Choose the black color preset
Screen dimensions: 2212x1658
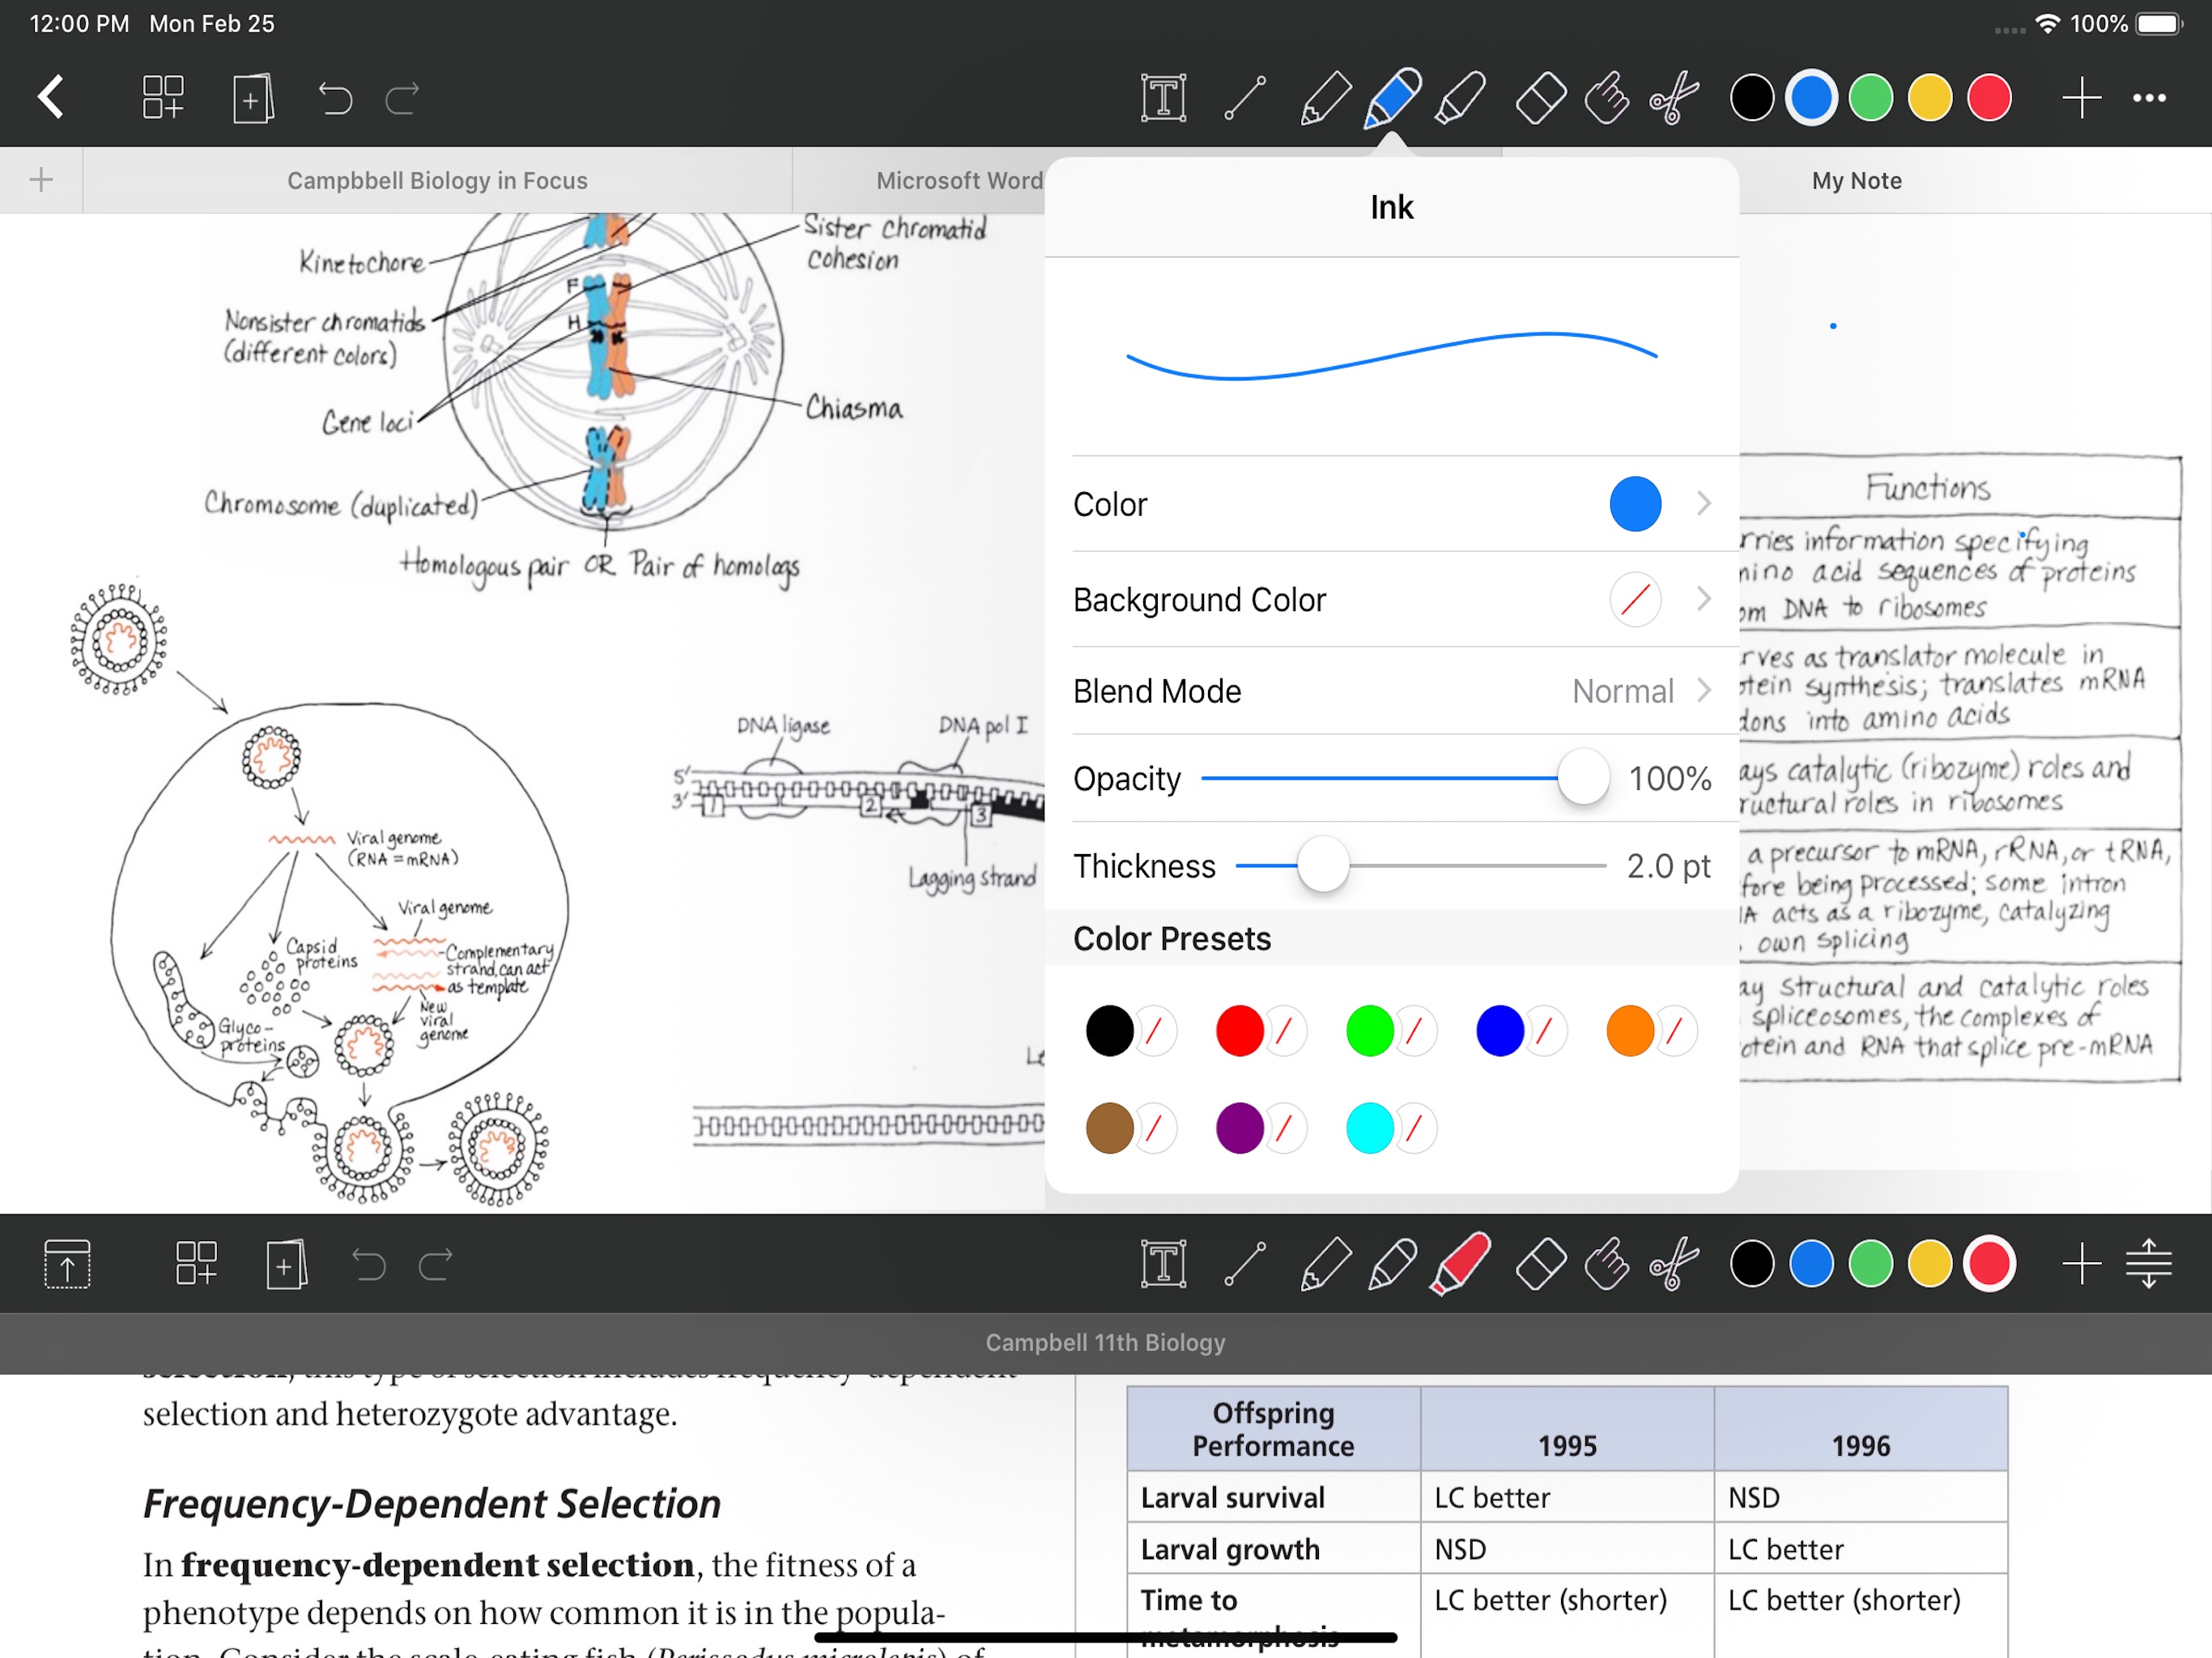tap(1109, 1031)
